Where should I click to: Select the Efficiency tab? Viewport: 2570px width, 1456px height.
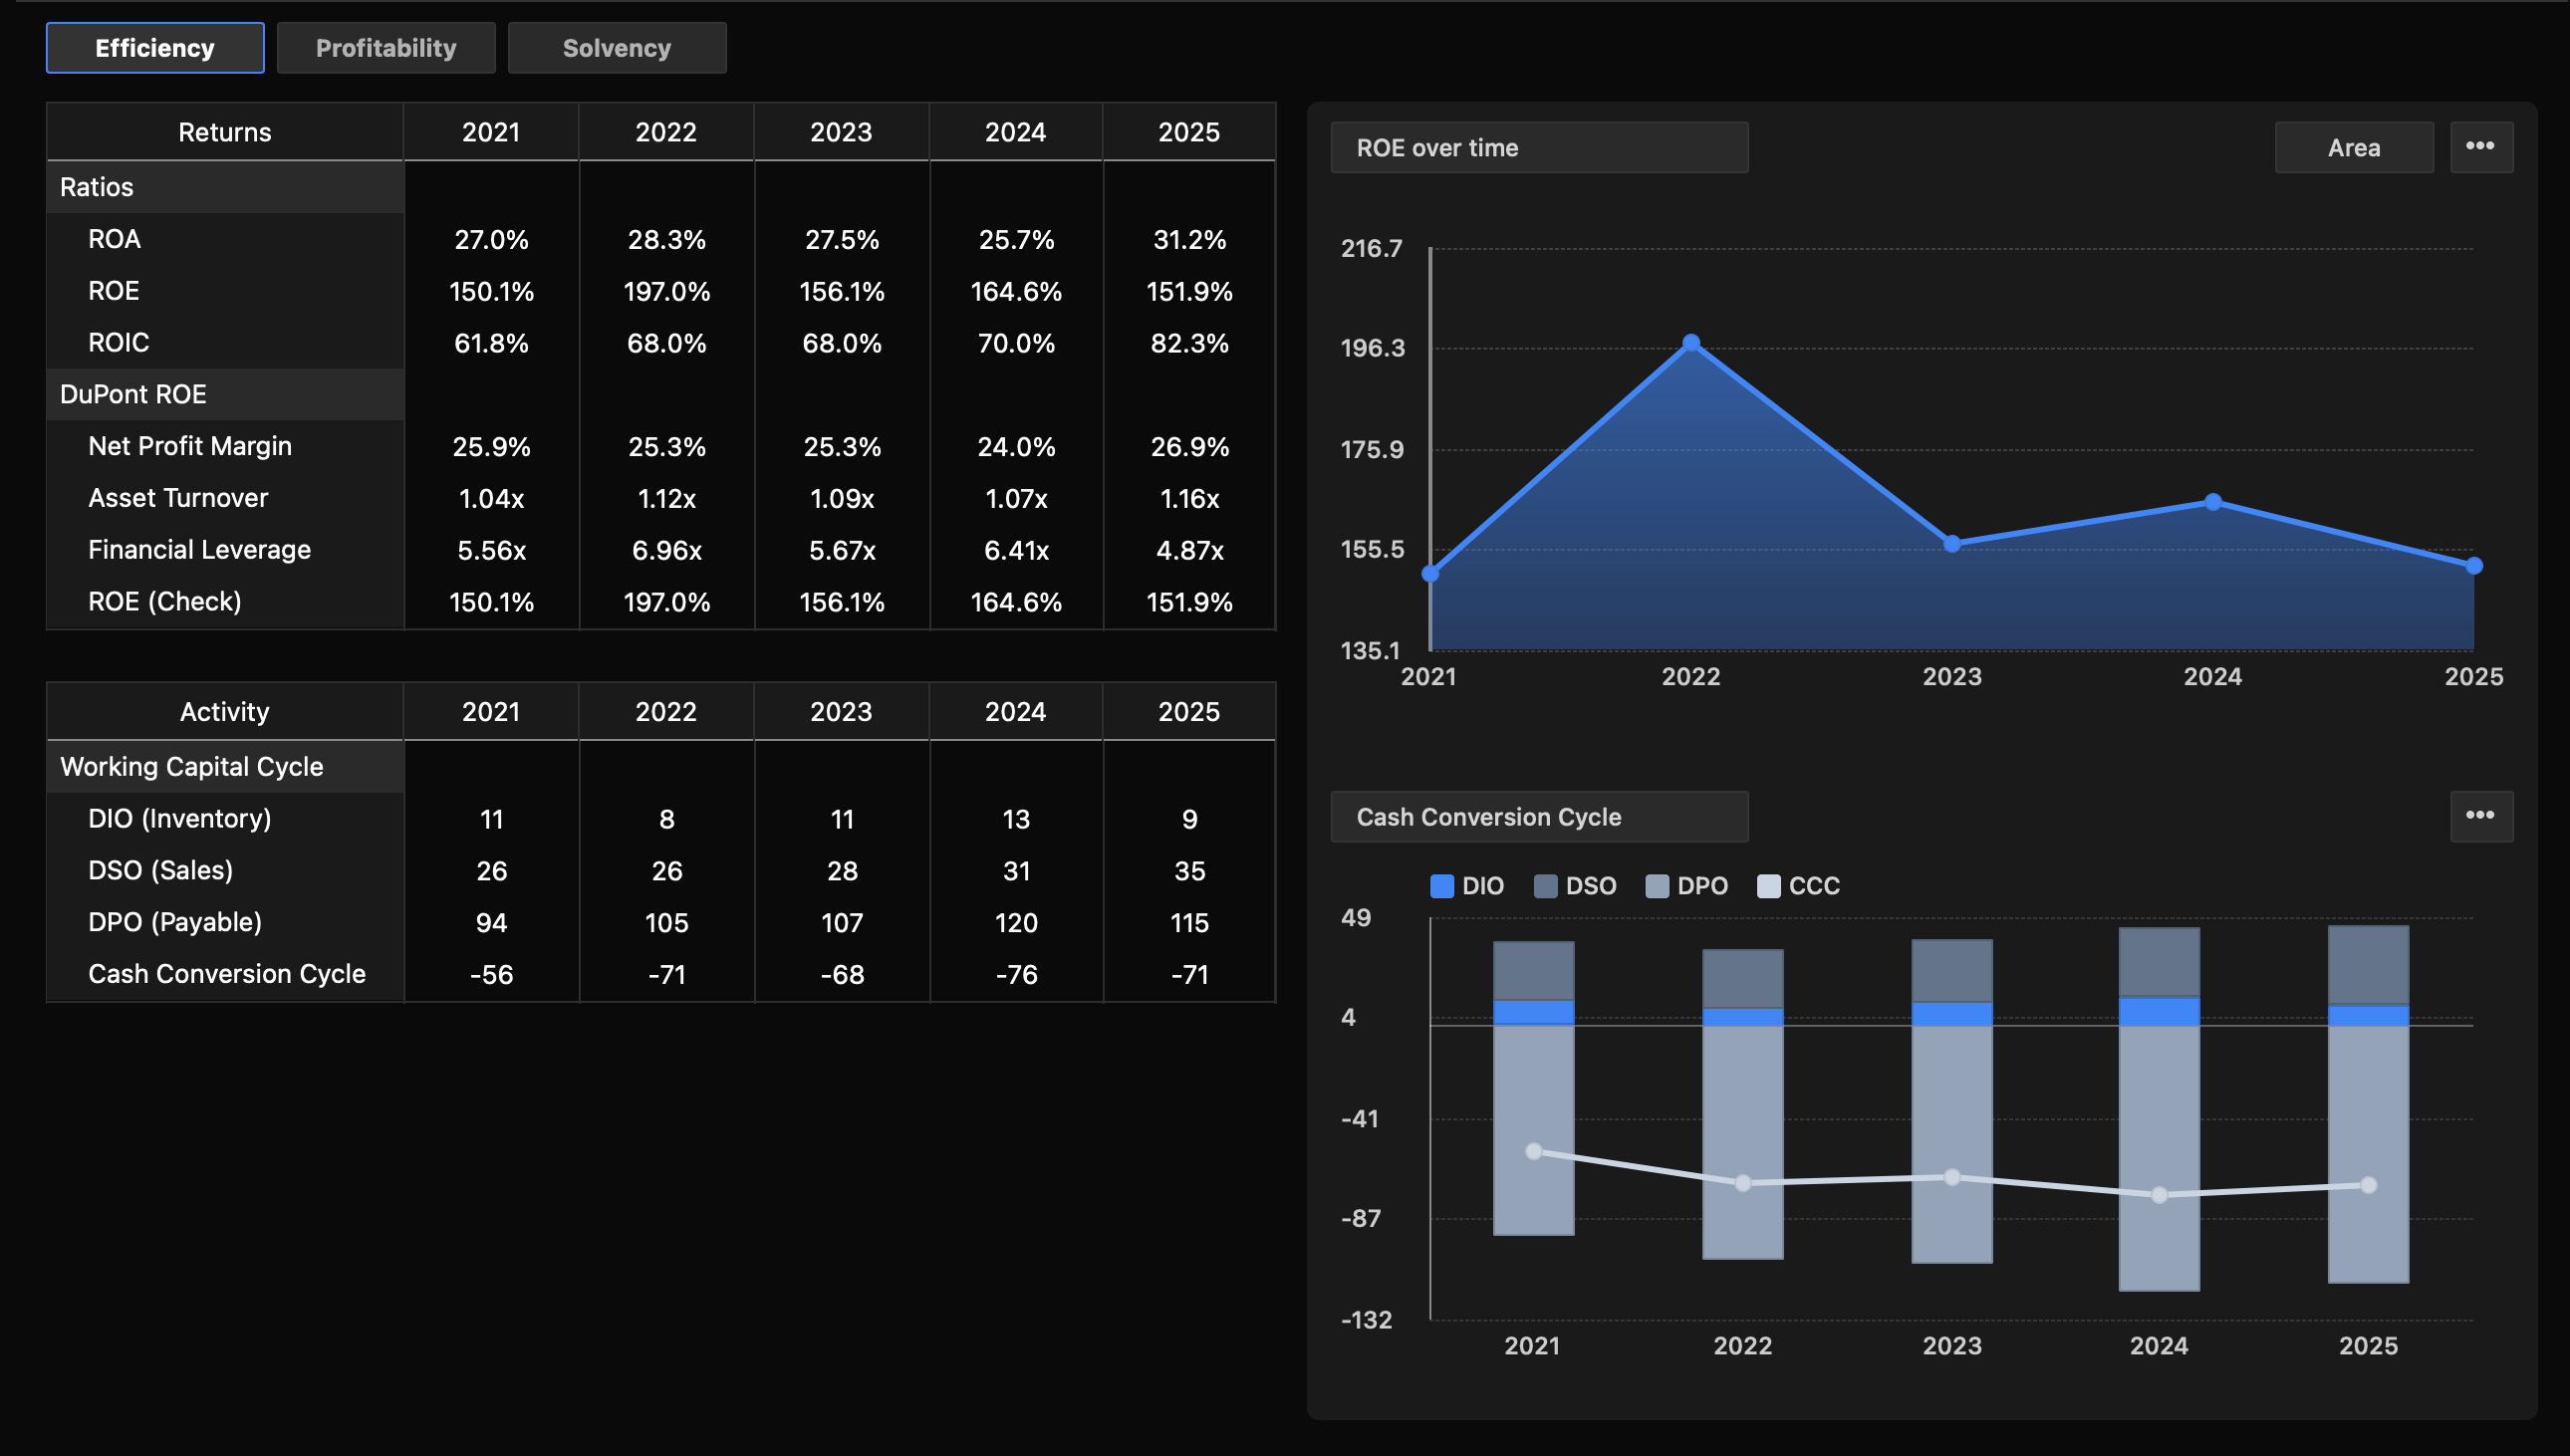click(x=154, y=47)
